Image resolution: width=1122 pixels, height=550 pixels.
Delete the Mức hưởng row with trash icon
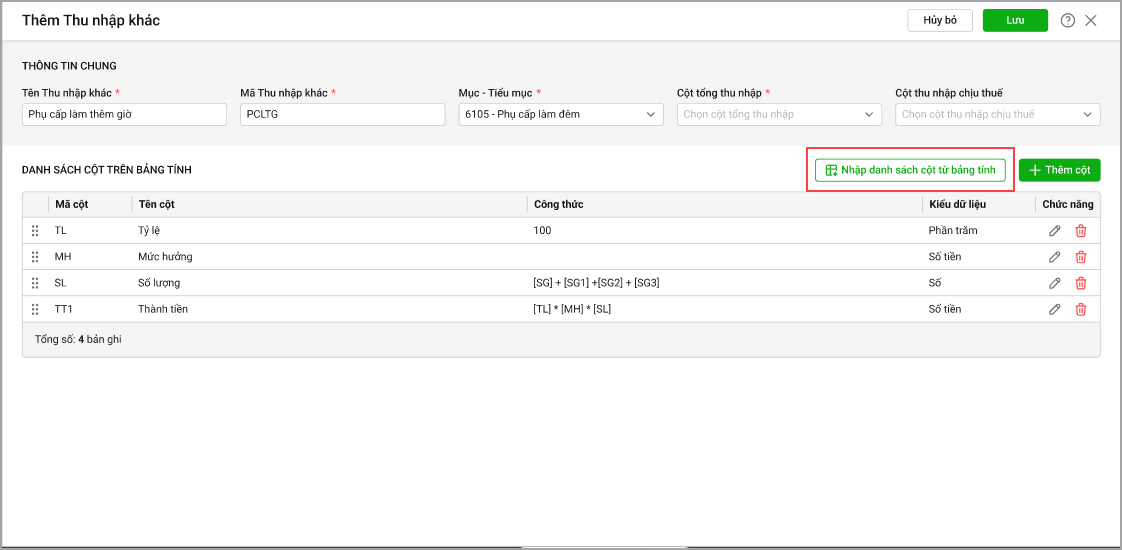[1080, 257]
